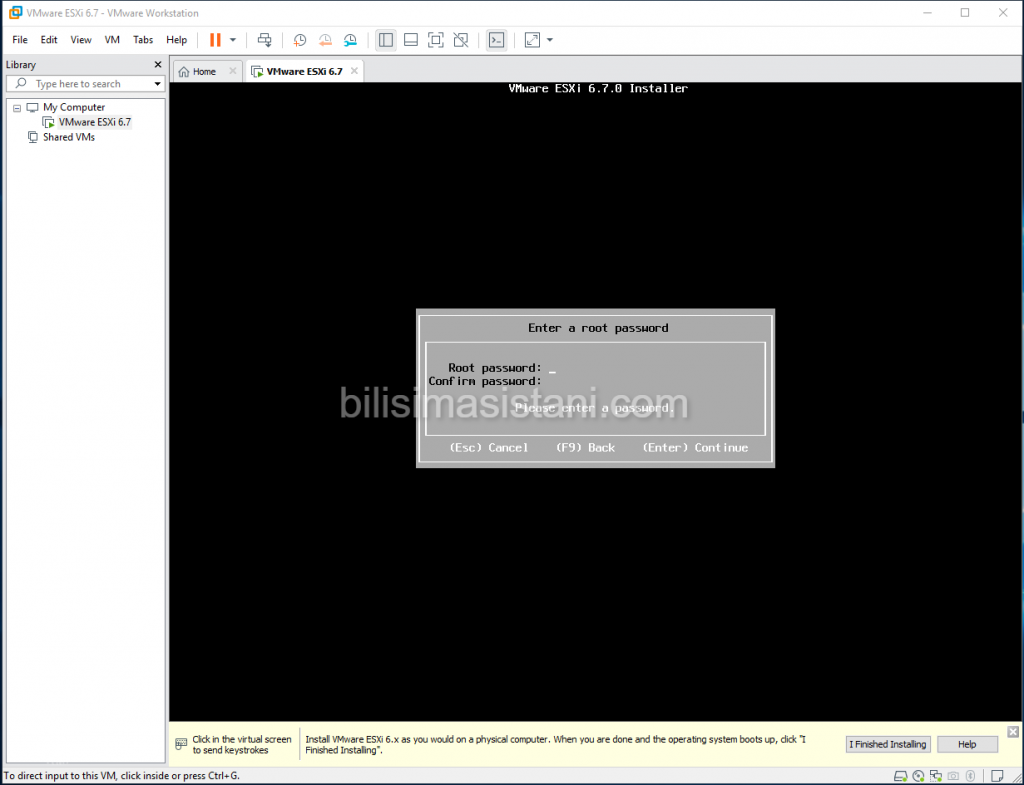
Task: Click the Enter a root password title
Action: pos(598,328)
